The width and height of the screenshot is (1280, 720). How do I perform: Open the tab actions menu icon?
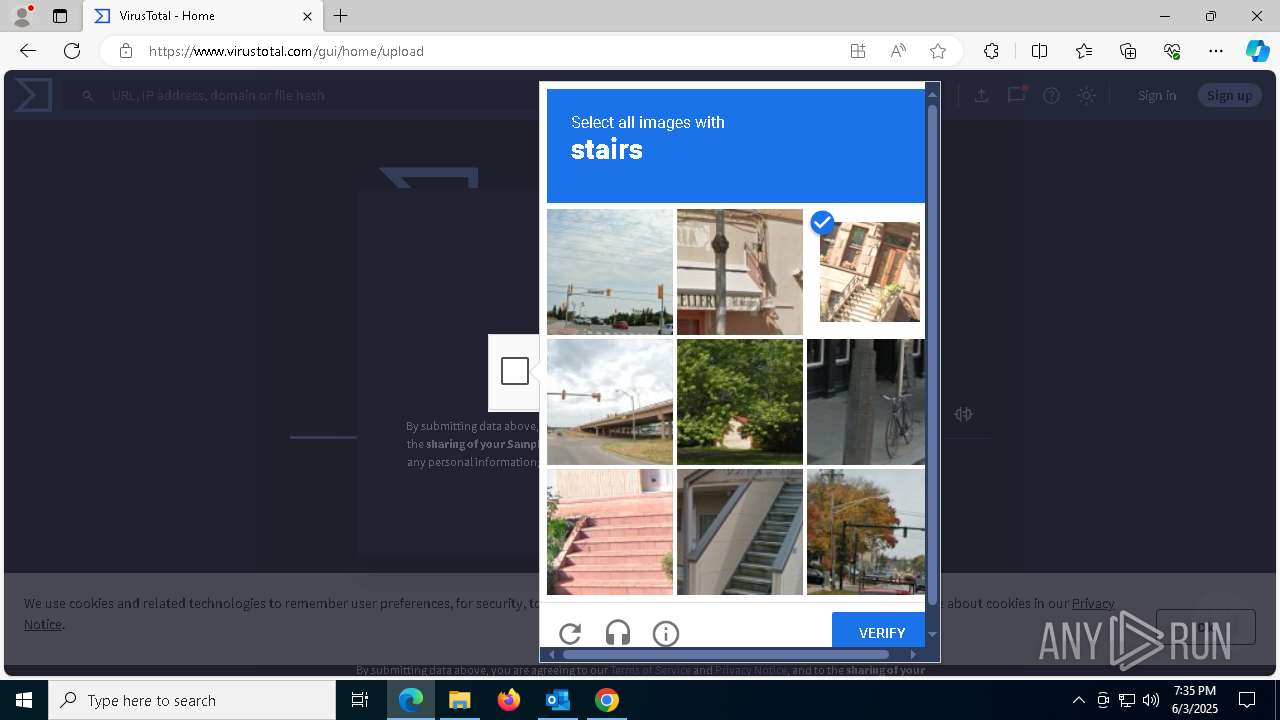point(60,16)
